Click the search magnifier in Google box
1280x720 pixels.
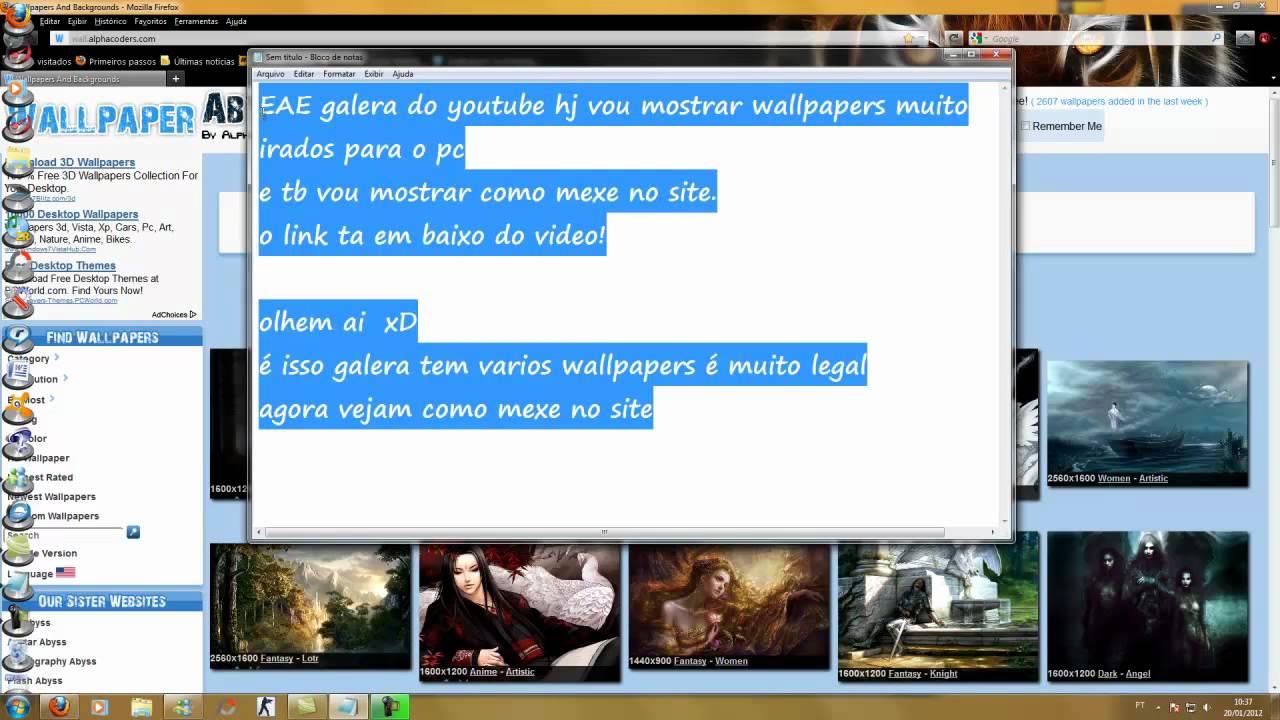(1216, 39)
